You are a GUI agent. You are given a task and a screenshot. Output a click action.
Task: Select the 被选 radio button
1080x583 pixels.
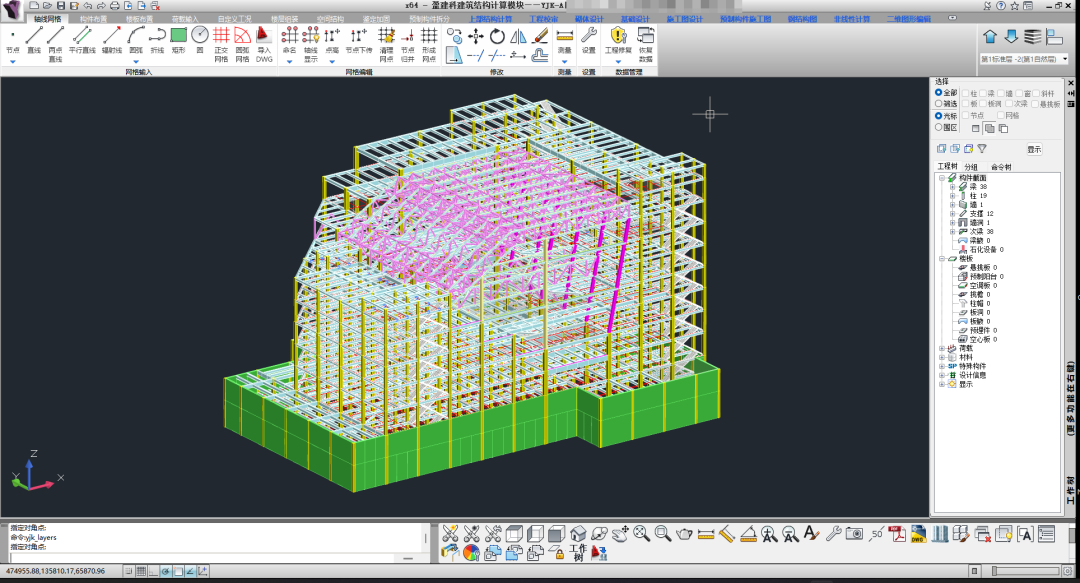click(938, 103)
